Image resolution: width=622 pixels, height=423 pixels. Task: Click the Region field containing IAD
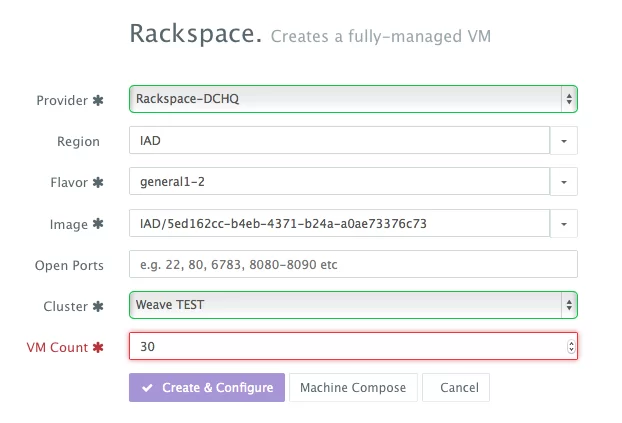pyautogui.click(x=340, y=140)
